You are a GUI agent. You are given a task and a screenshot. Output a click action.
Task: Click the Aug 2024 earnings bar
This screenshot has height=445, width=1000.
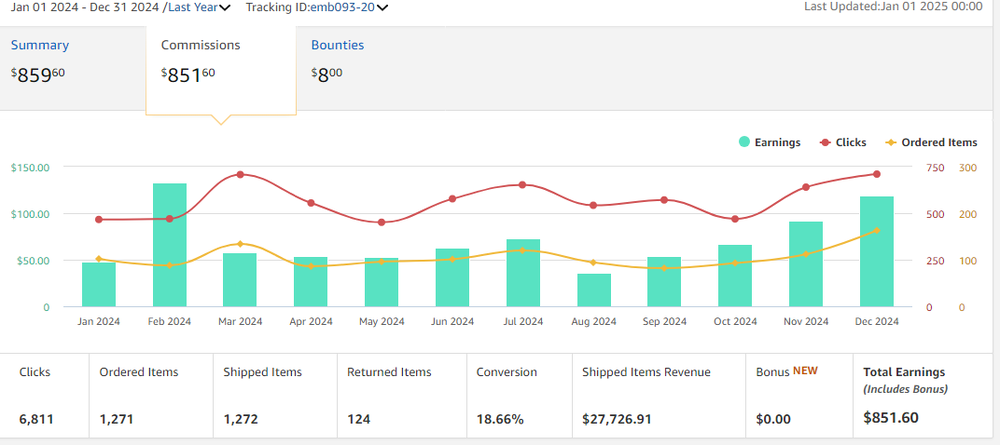(x=594, y=290)
